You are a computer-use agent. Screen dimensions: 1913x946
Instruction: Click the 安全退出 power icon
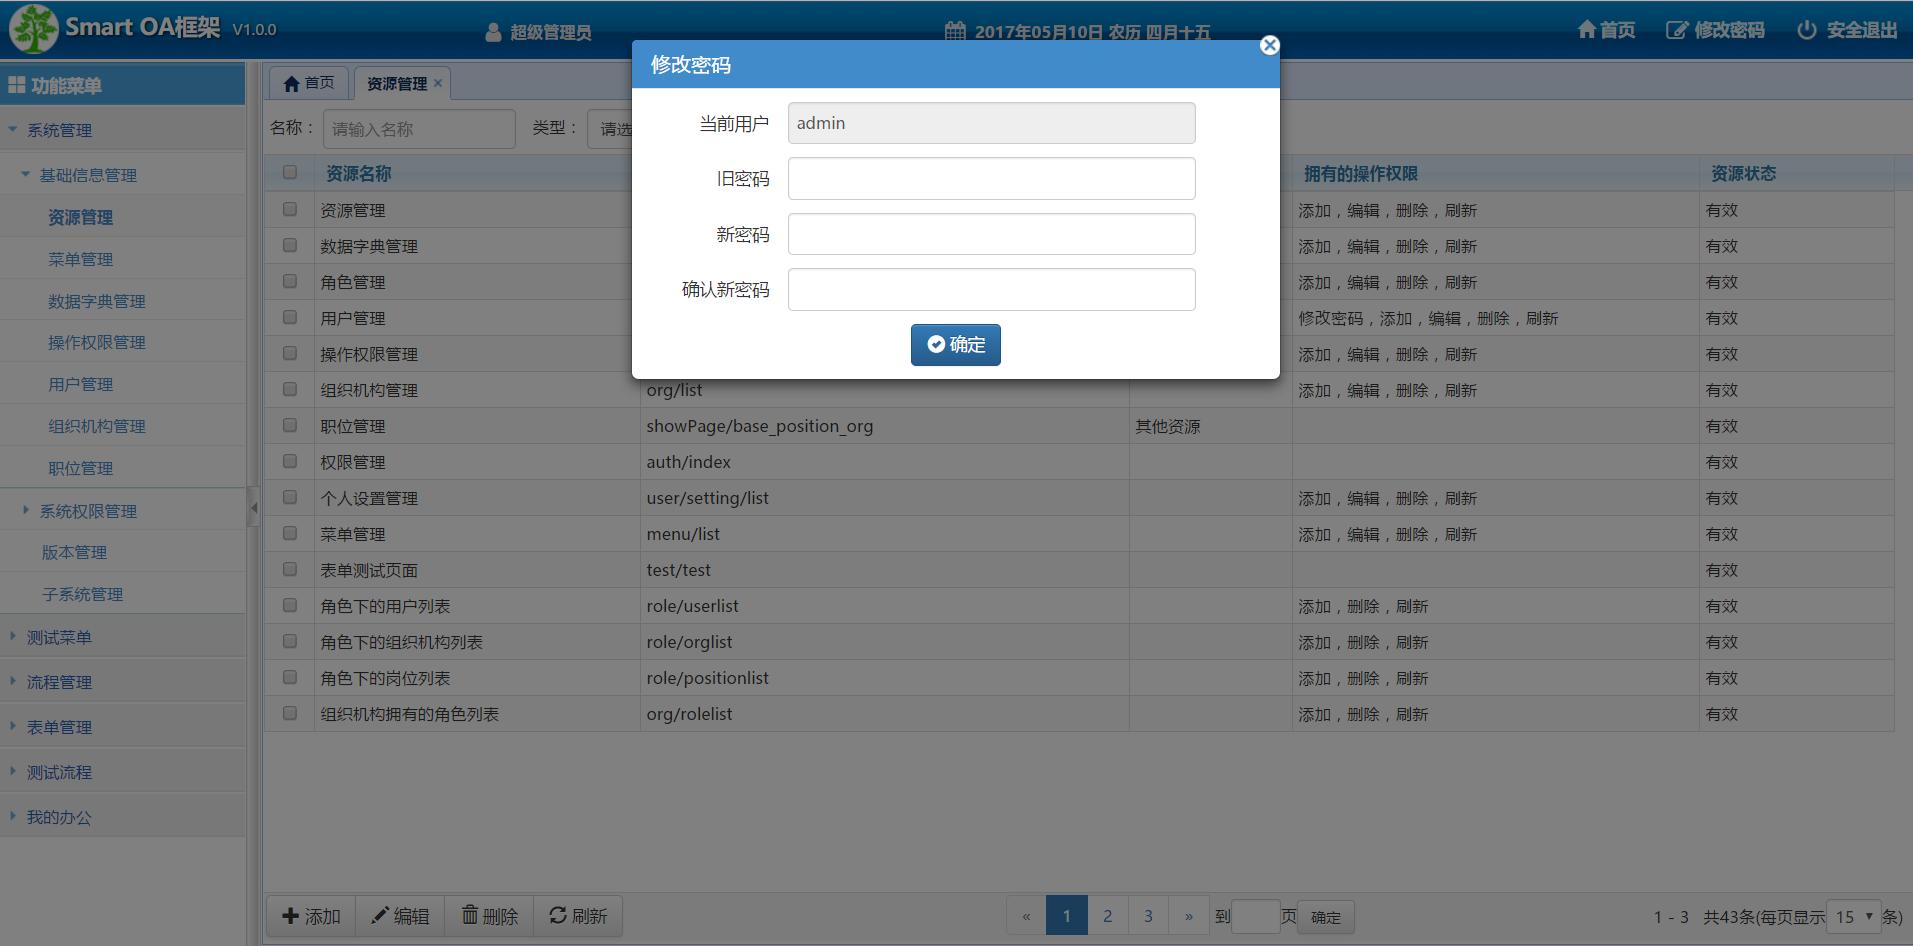click(1806, 30)
